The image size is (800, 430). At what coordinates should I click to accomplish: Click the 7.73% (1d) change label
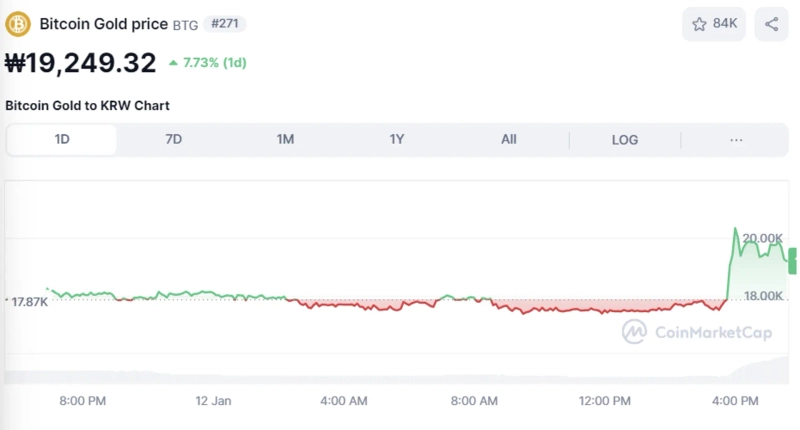[x=214, y=63]
